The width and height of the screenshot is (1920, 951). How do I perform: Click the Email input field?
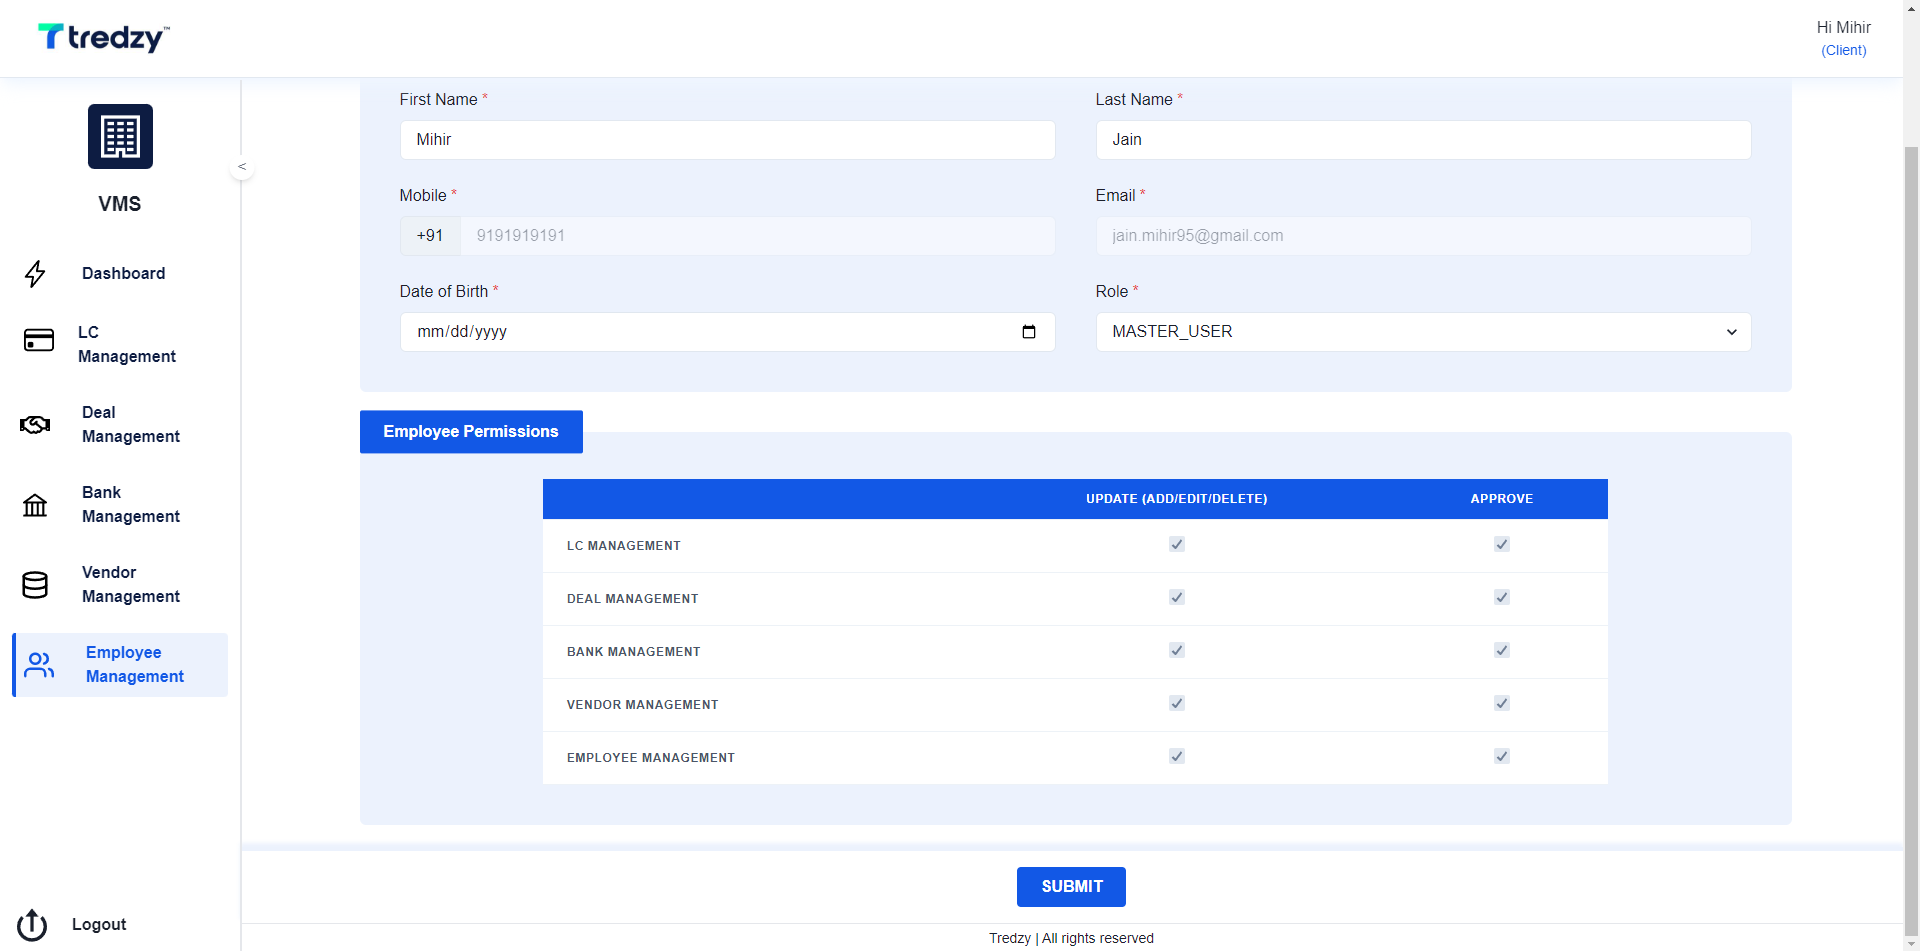[1423, 236]
